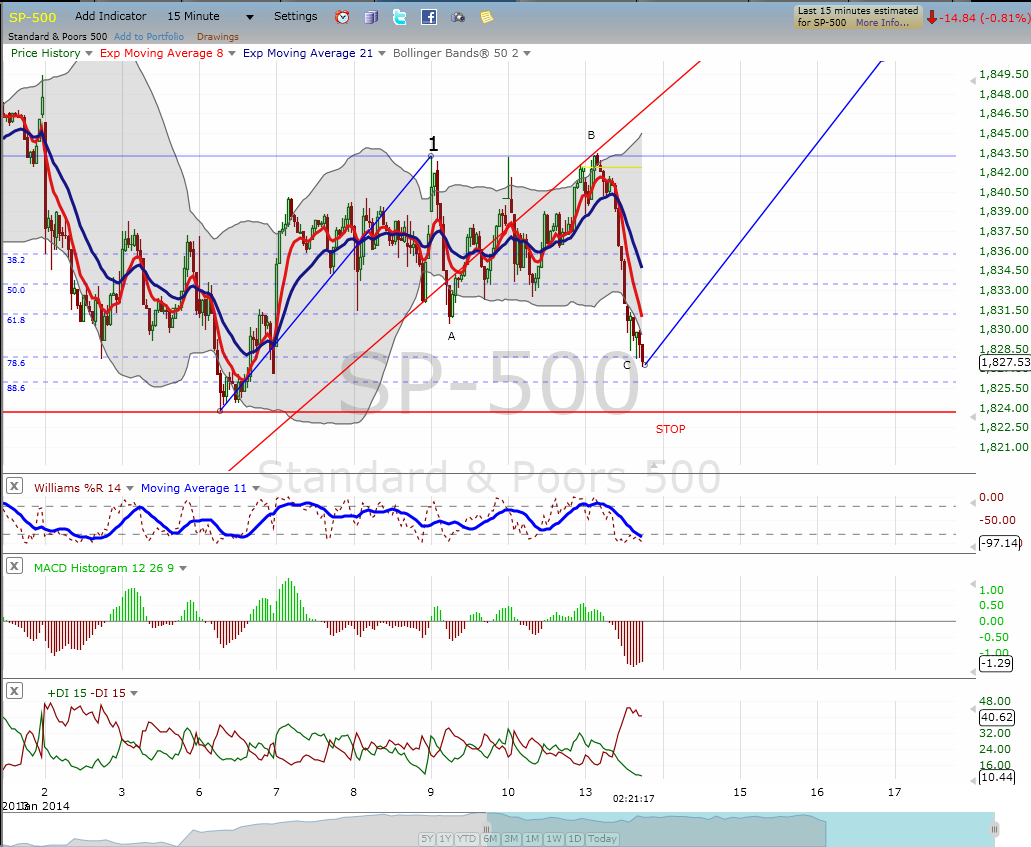Click the Bollinger Bands 50 2 label
Image resolution: width=1031 pixels, height=847 pixels.
tap(456, 53)
